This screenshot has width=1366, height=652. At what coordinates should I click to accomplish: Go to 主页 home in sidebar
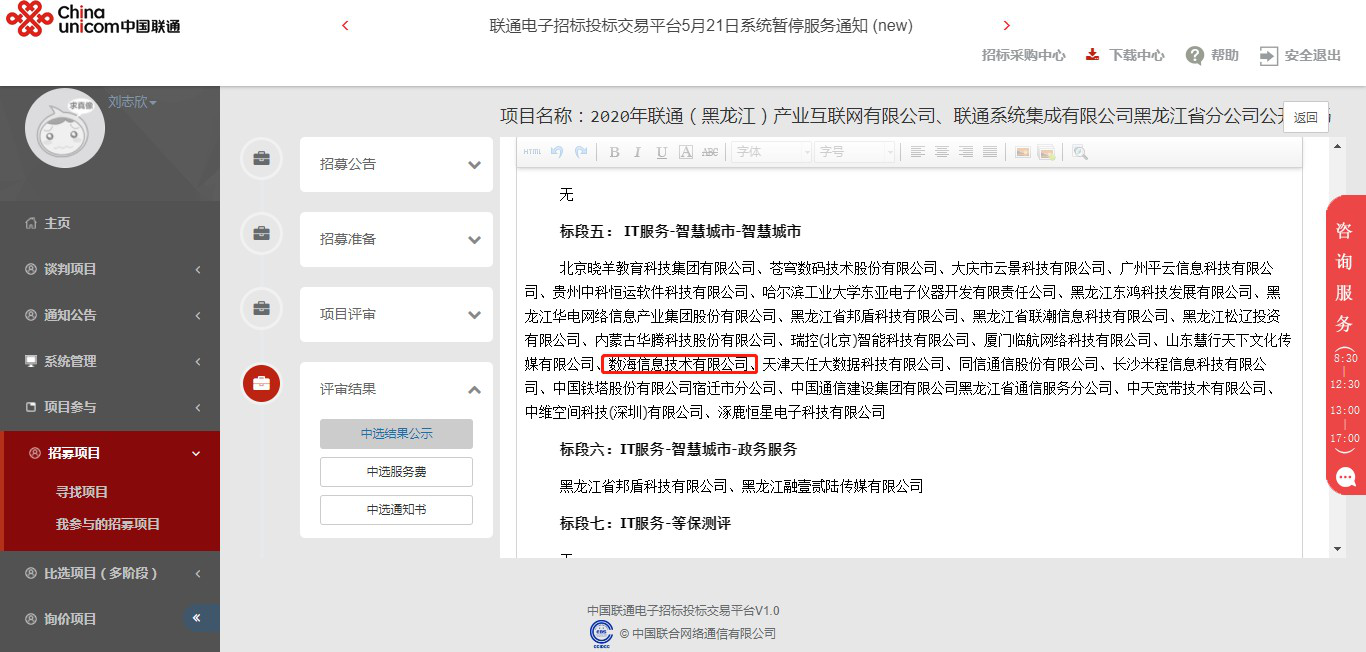click(x=110, y=223)
